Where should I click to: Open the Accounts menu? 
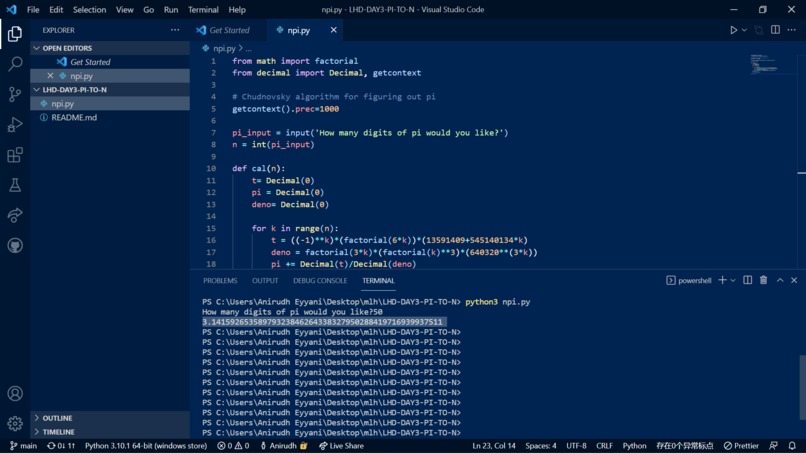(x=15, y=393)
